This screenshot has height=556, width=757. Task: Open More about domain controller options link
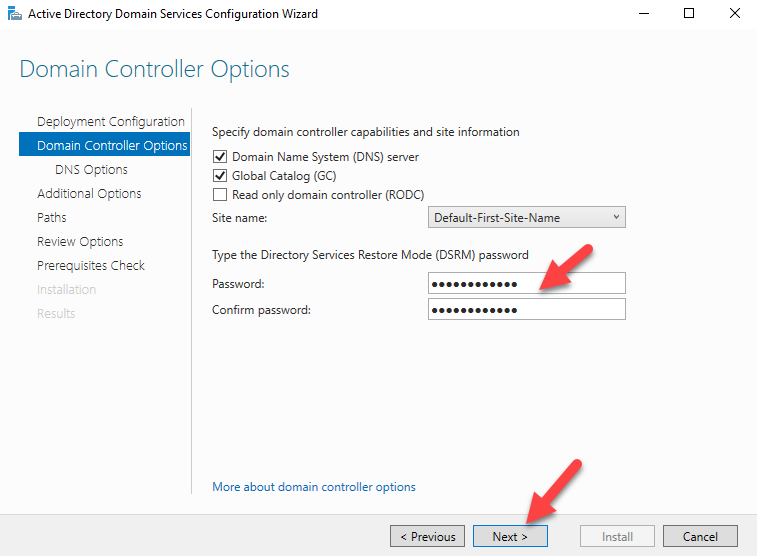pyautogui.click(x=314, y=487)
